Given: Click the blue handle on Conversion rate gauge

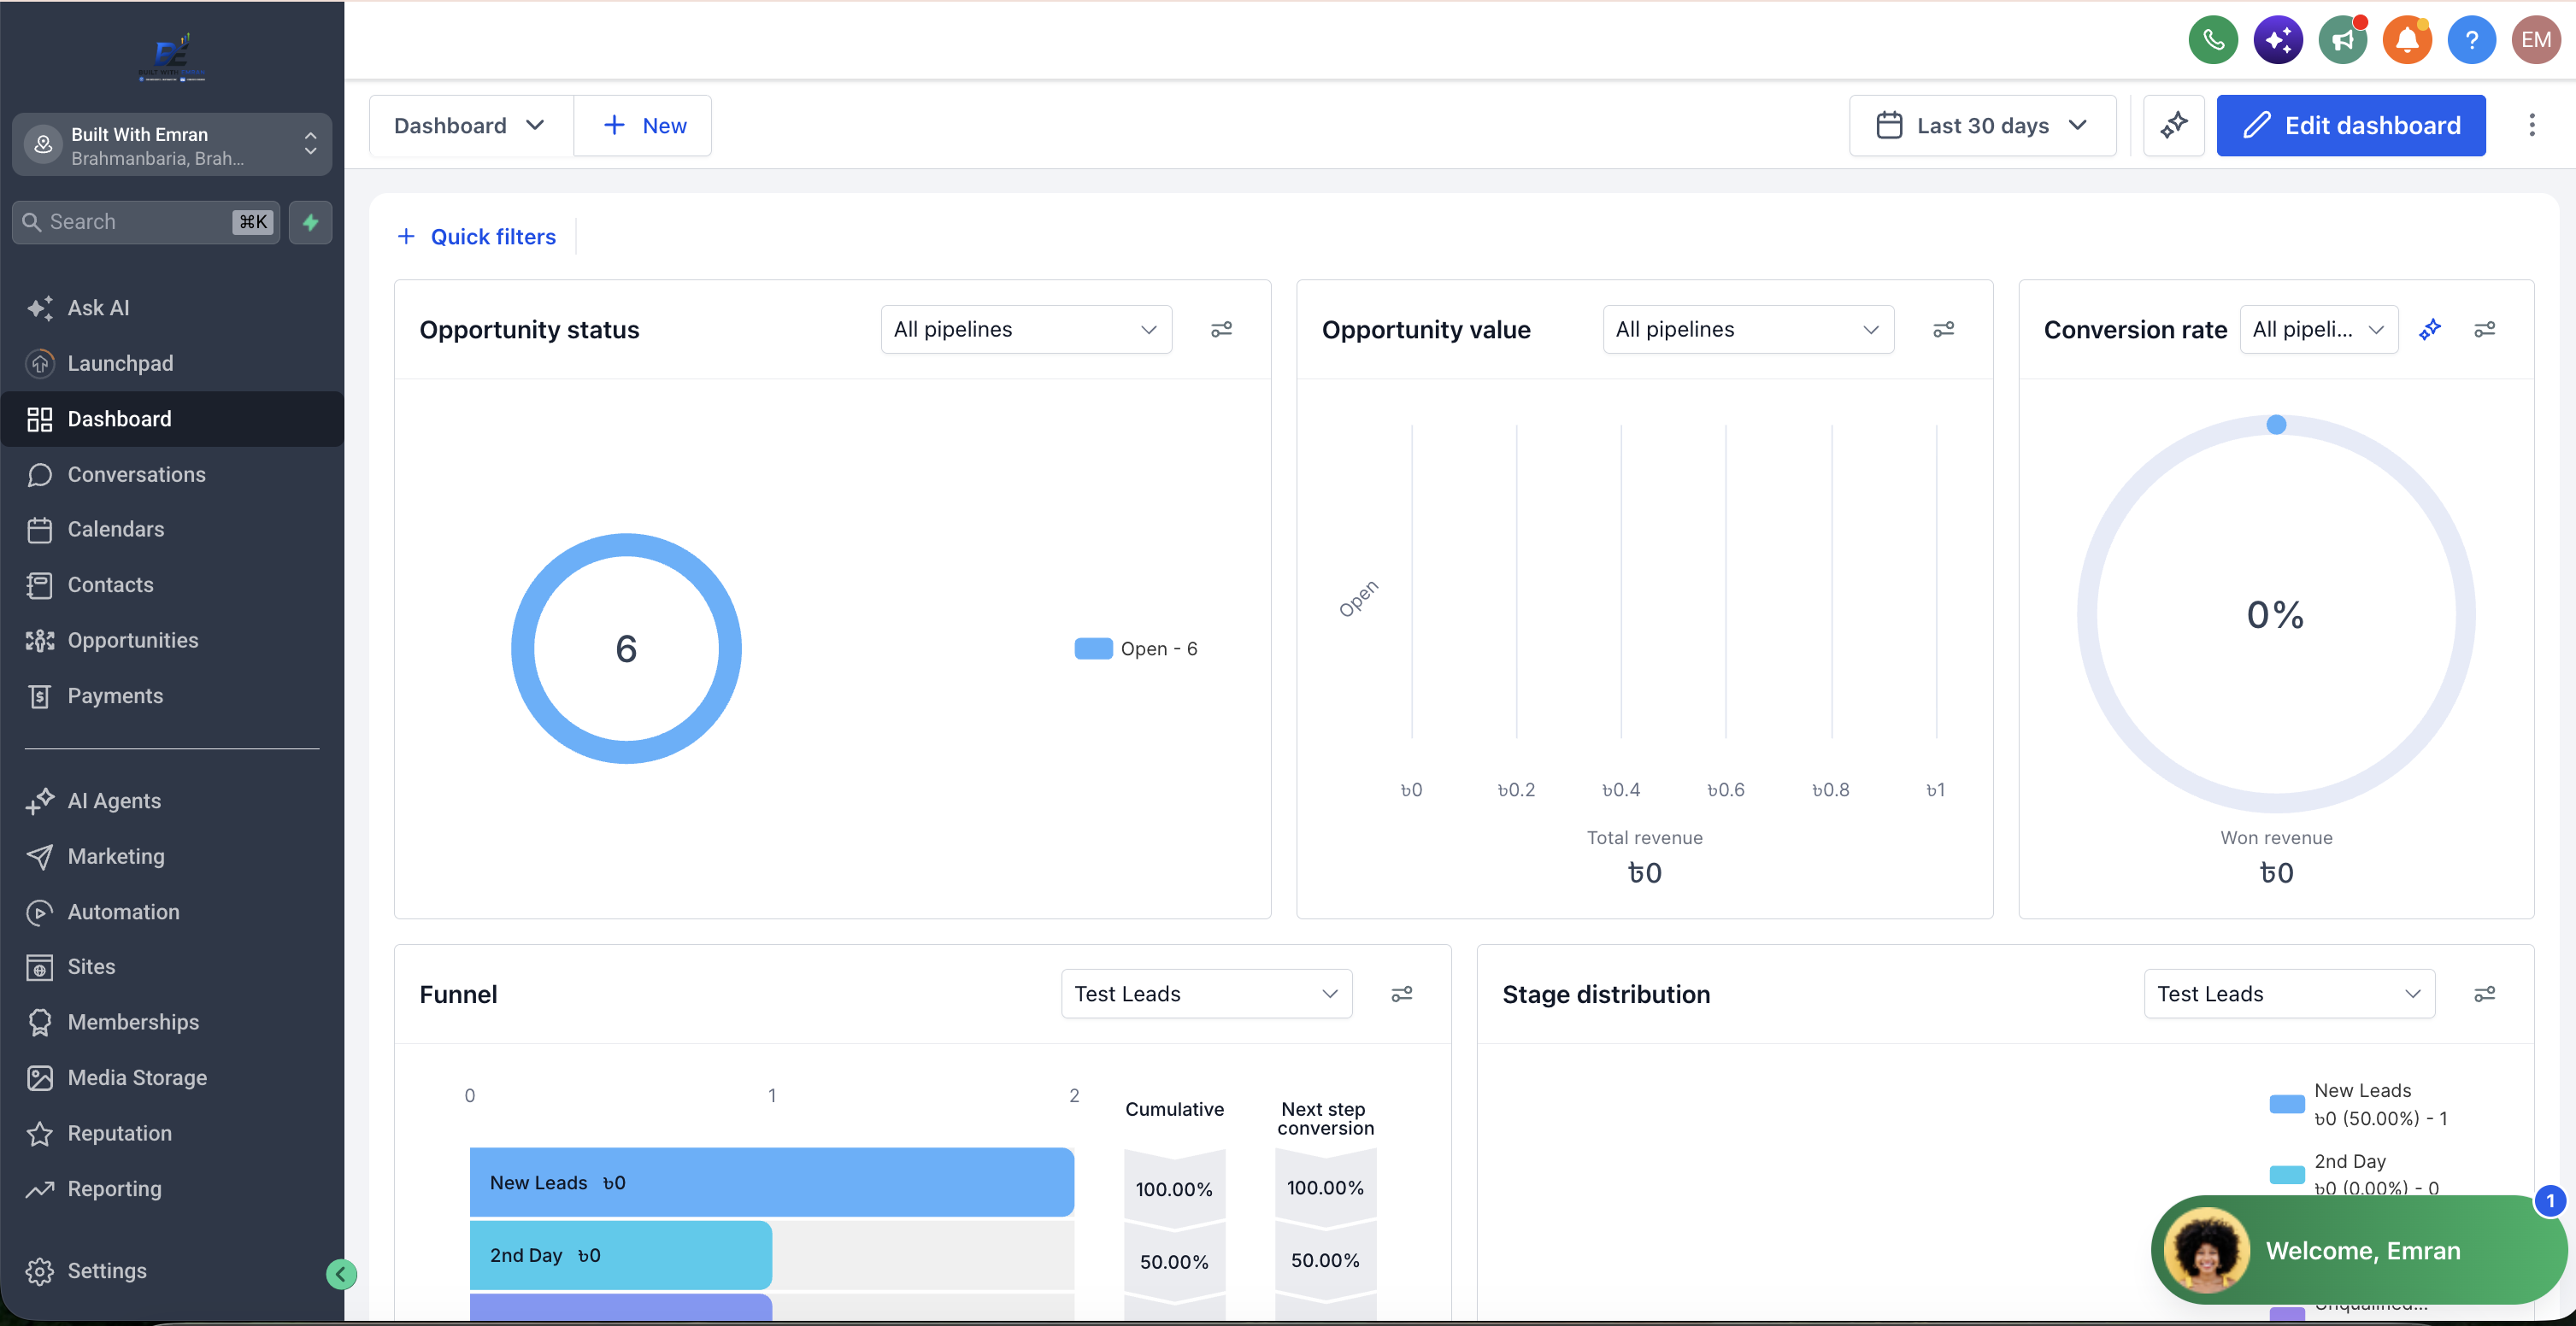Looking at the screenshot, I should (2276, 425).
